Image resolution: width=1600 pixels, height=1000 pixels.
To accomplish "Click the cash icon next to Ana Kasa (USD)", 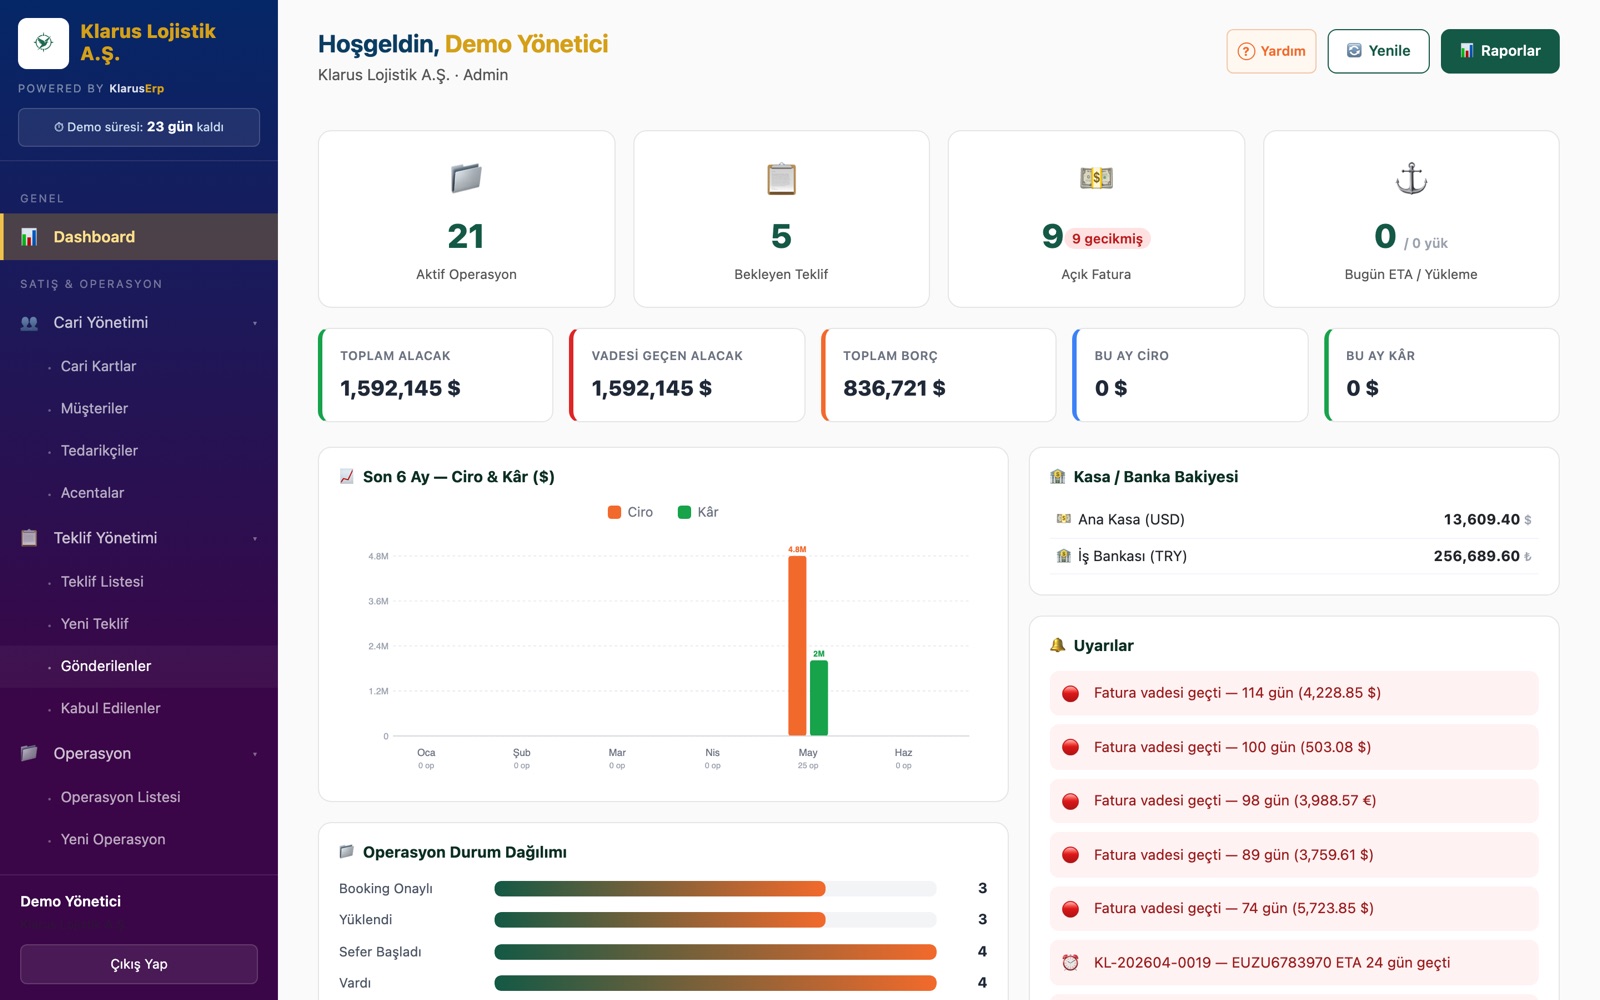I will point(1064,519).
